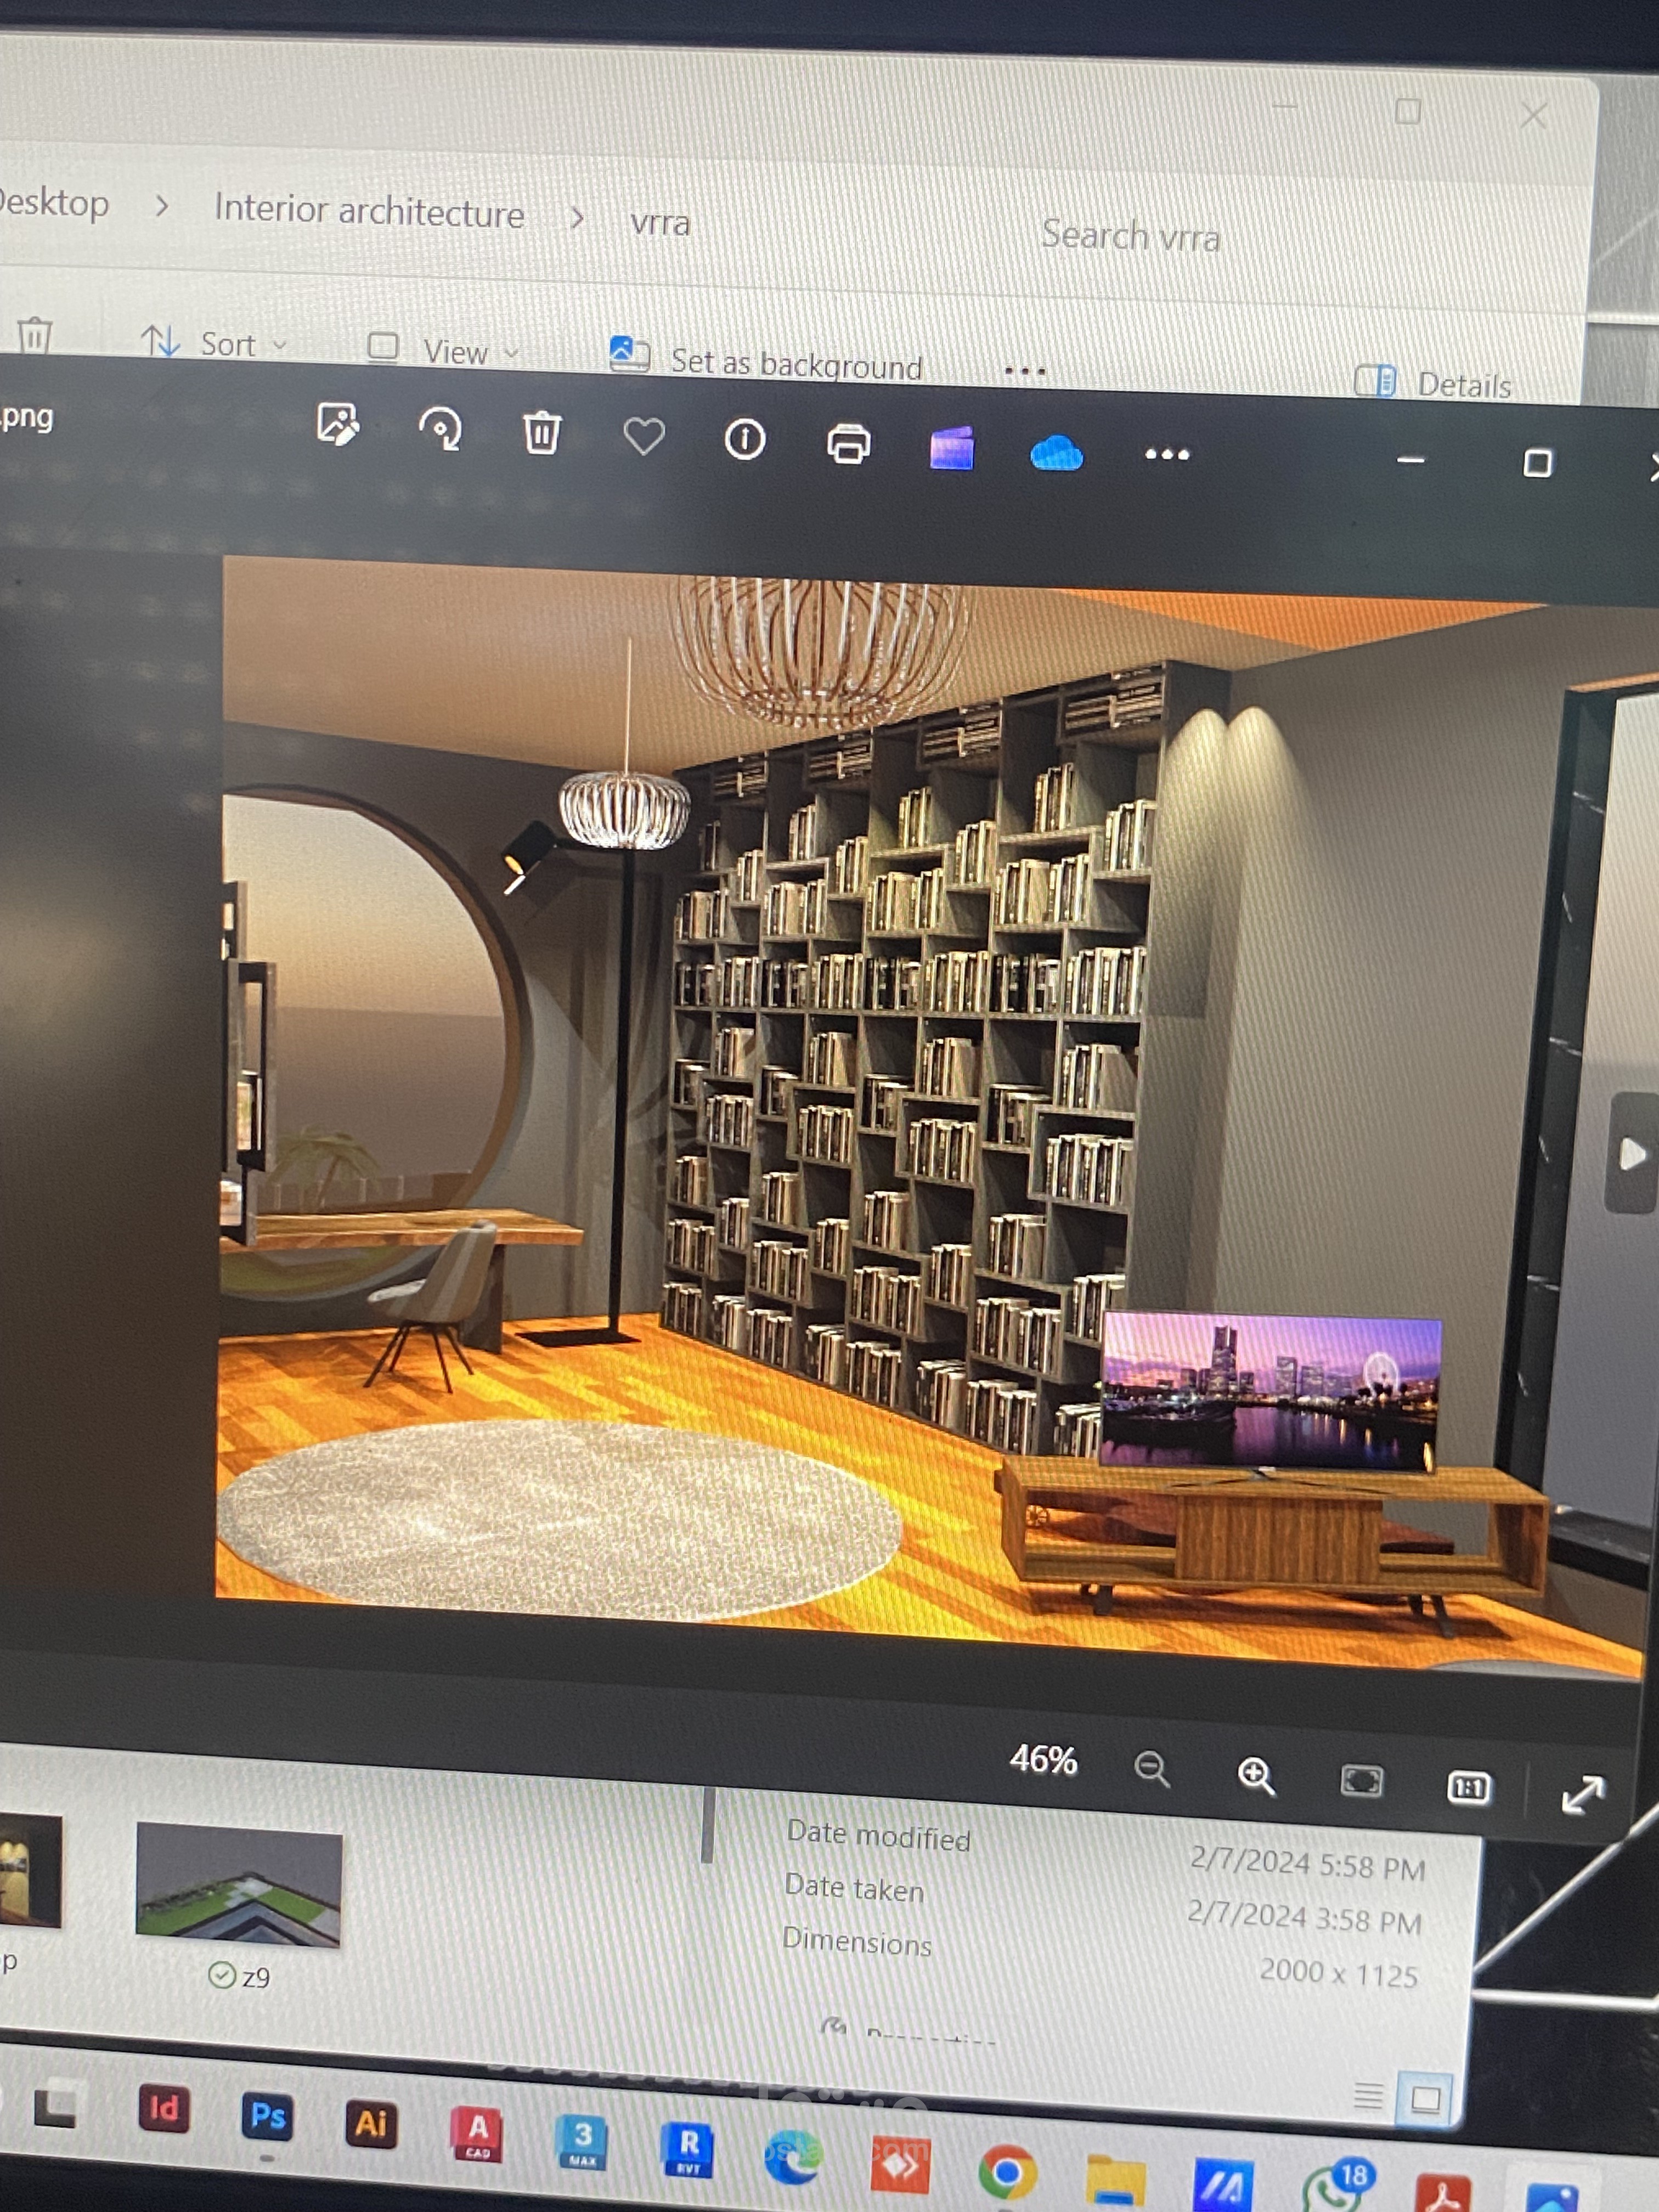The width and height of the screenshot is (1659, 2212).
Task: Open Adobe Acrobat from the taskbar
Action: pos(1444,2194)
